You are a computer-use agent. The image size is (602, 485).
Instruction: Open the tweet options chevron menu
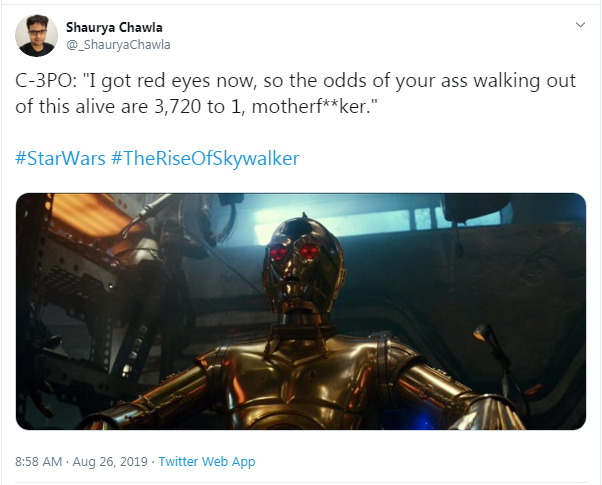click(581, 24)
